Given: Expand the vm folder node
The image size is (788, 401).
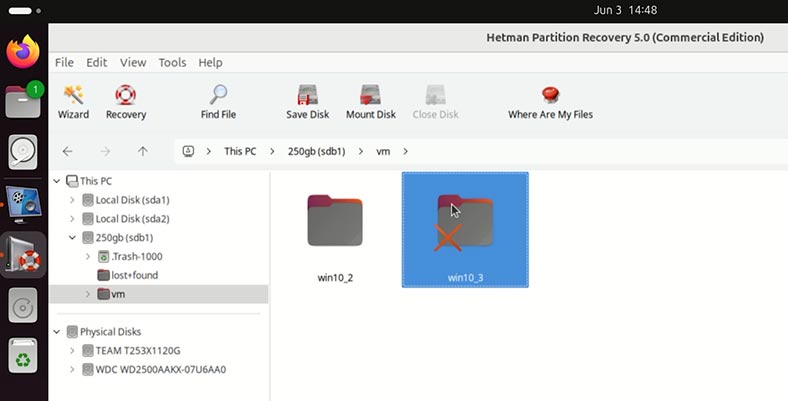Looking at the screenshot, I should [88, 294].
